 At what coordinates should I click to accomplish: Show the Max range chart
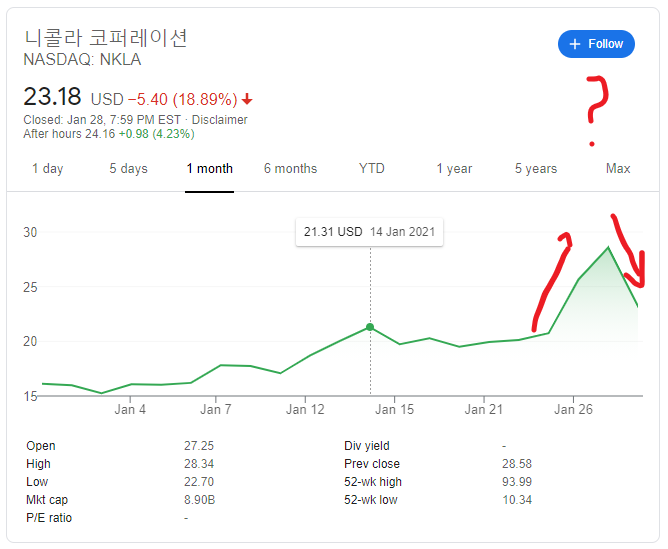618,169
